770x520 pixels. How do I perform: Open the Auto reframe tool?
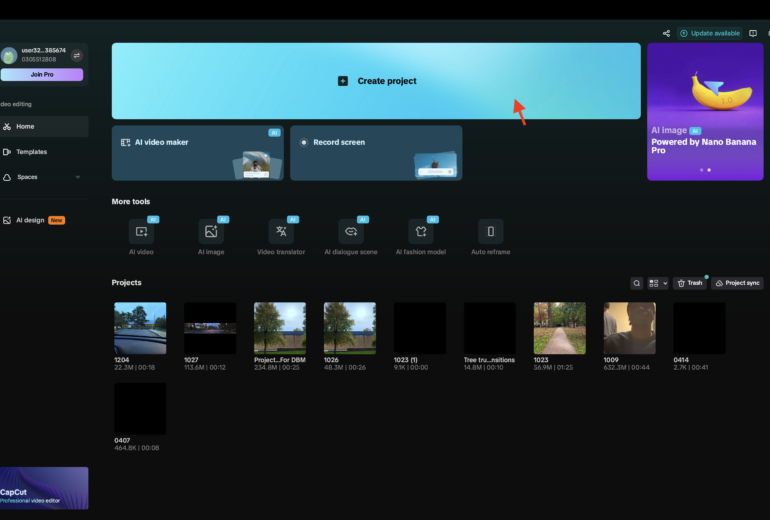coord(490,232)
